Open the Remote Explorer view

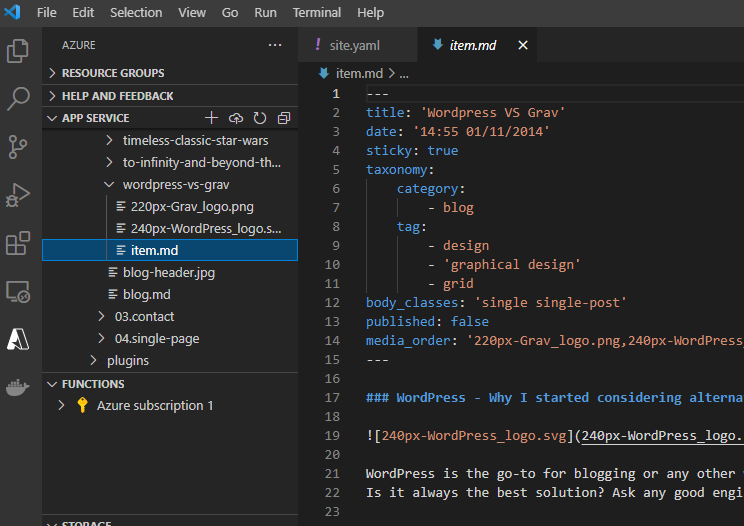[x=18, y=291]
